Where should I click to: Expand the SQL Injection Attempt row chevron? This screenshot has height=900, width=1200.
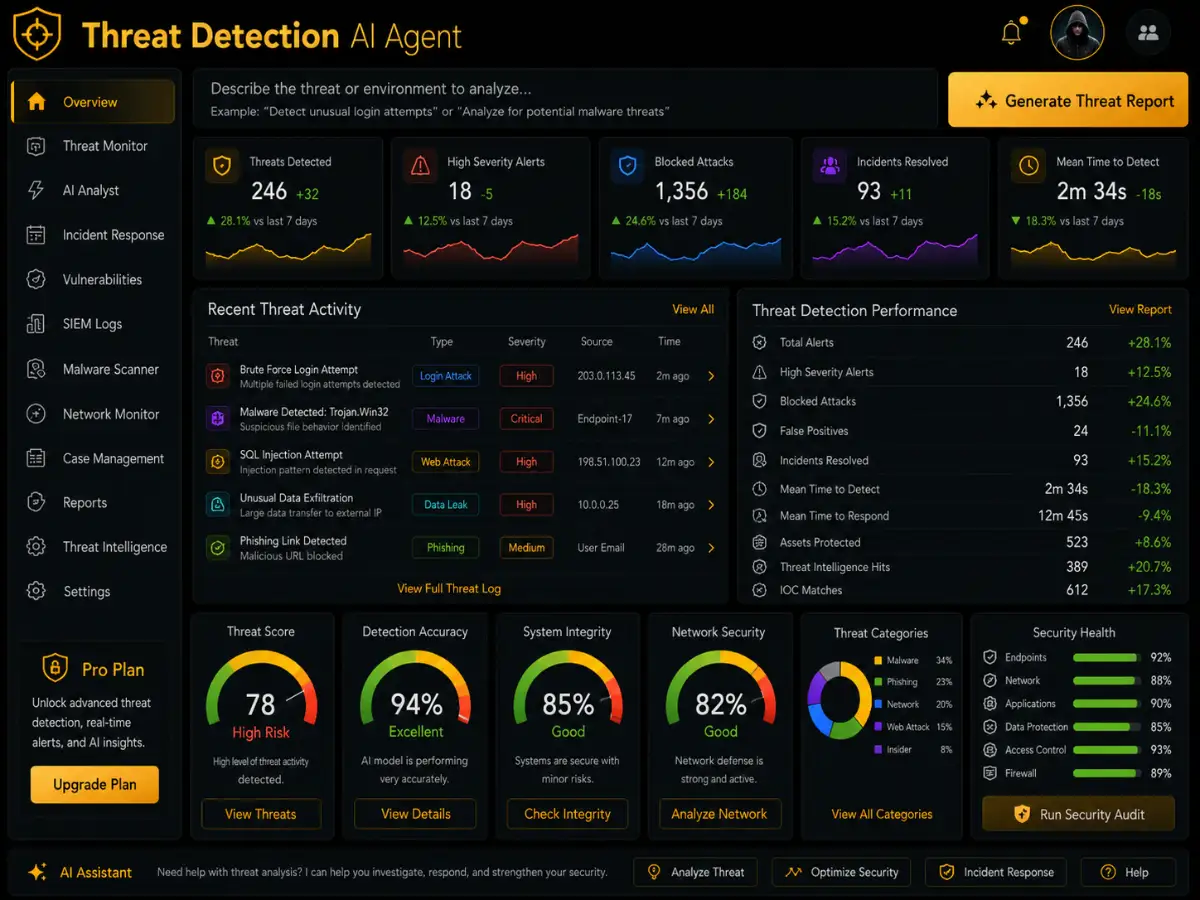711,462
